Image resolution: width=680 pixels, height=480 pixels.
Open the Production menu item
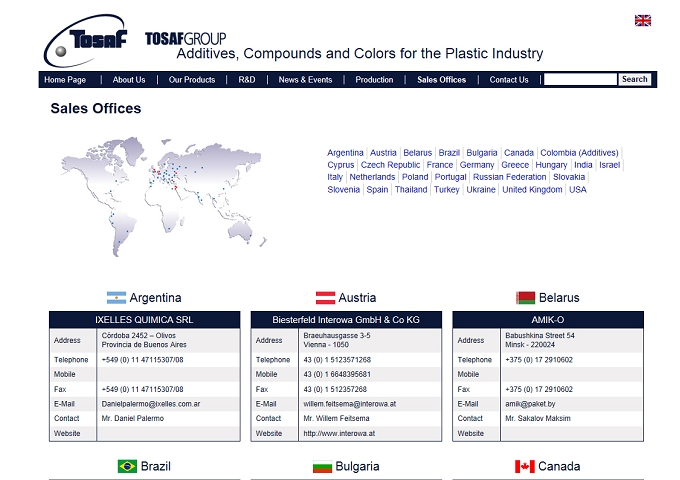pos(374,80)
